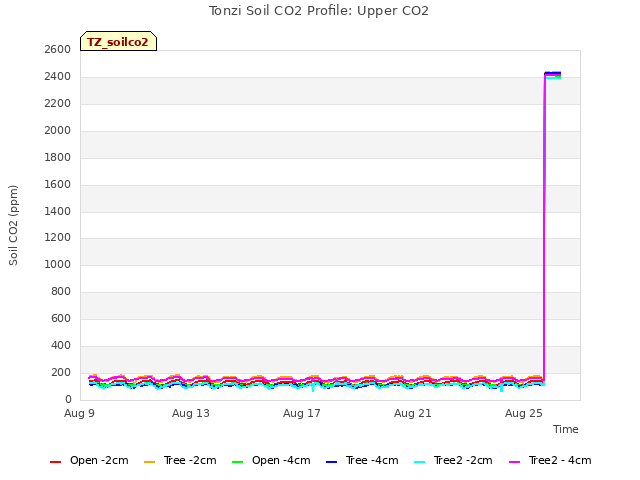Toggle the 'Open -2cm' legend label
The height and width of the screenshot is (480, 640).
(x=99, y=460)
